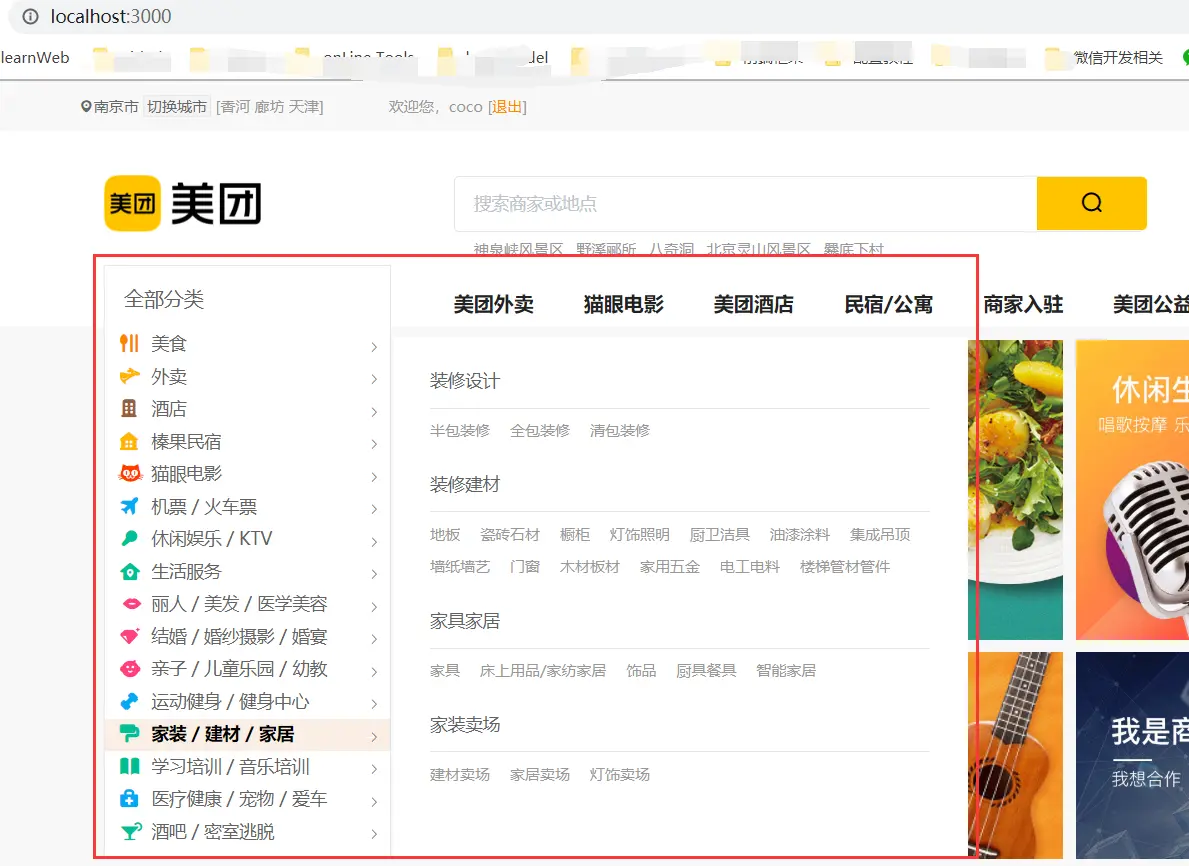Click the airplane icon for 机票/火车票
This screenshot has width=1189, height=866.
[130, 506]
